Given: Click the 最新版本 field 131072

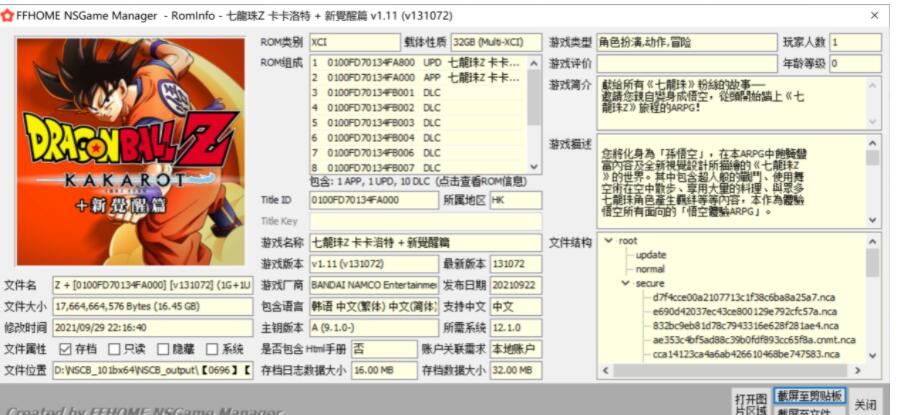Looking at the screenshot, I should 515,264.
